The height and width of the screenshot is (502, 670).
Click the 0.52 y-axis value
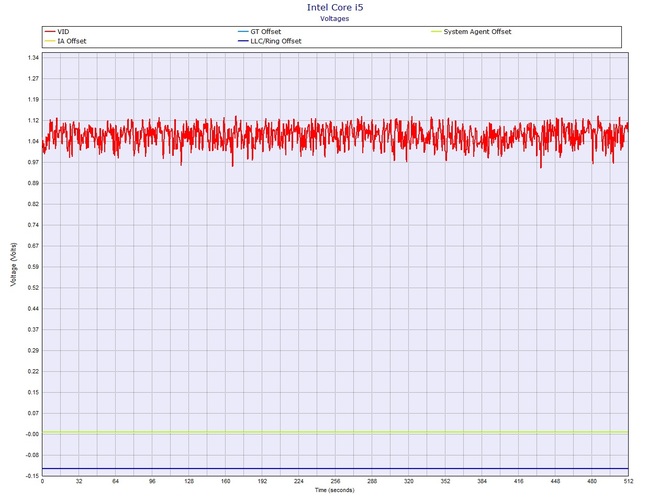coord(33,288)
